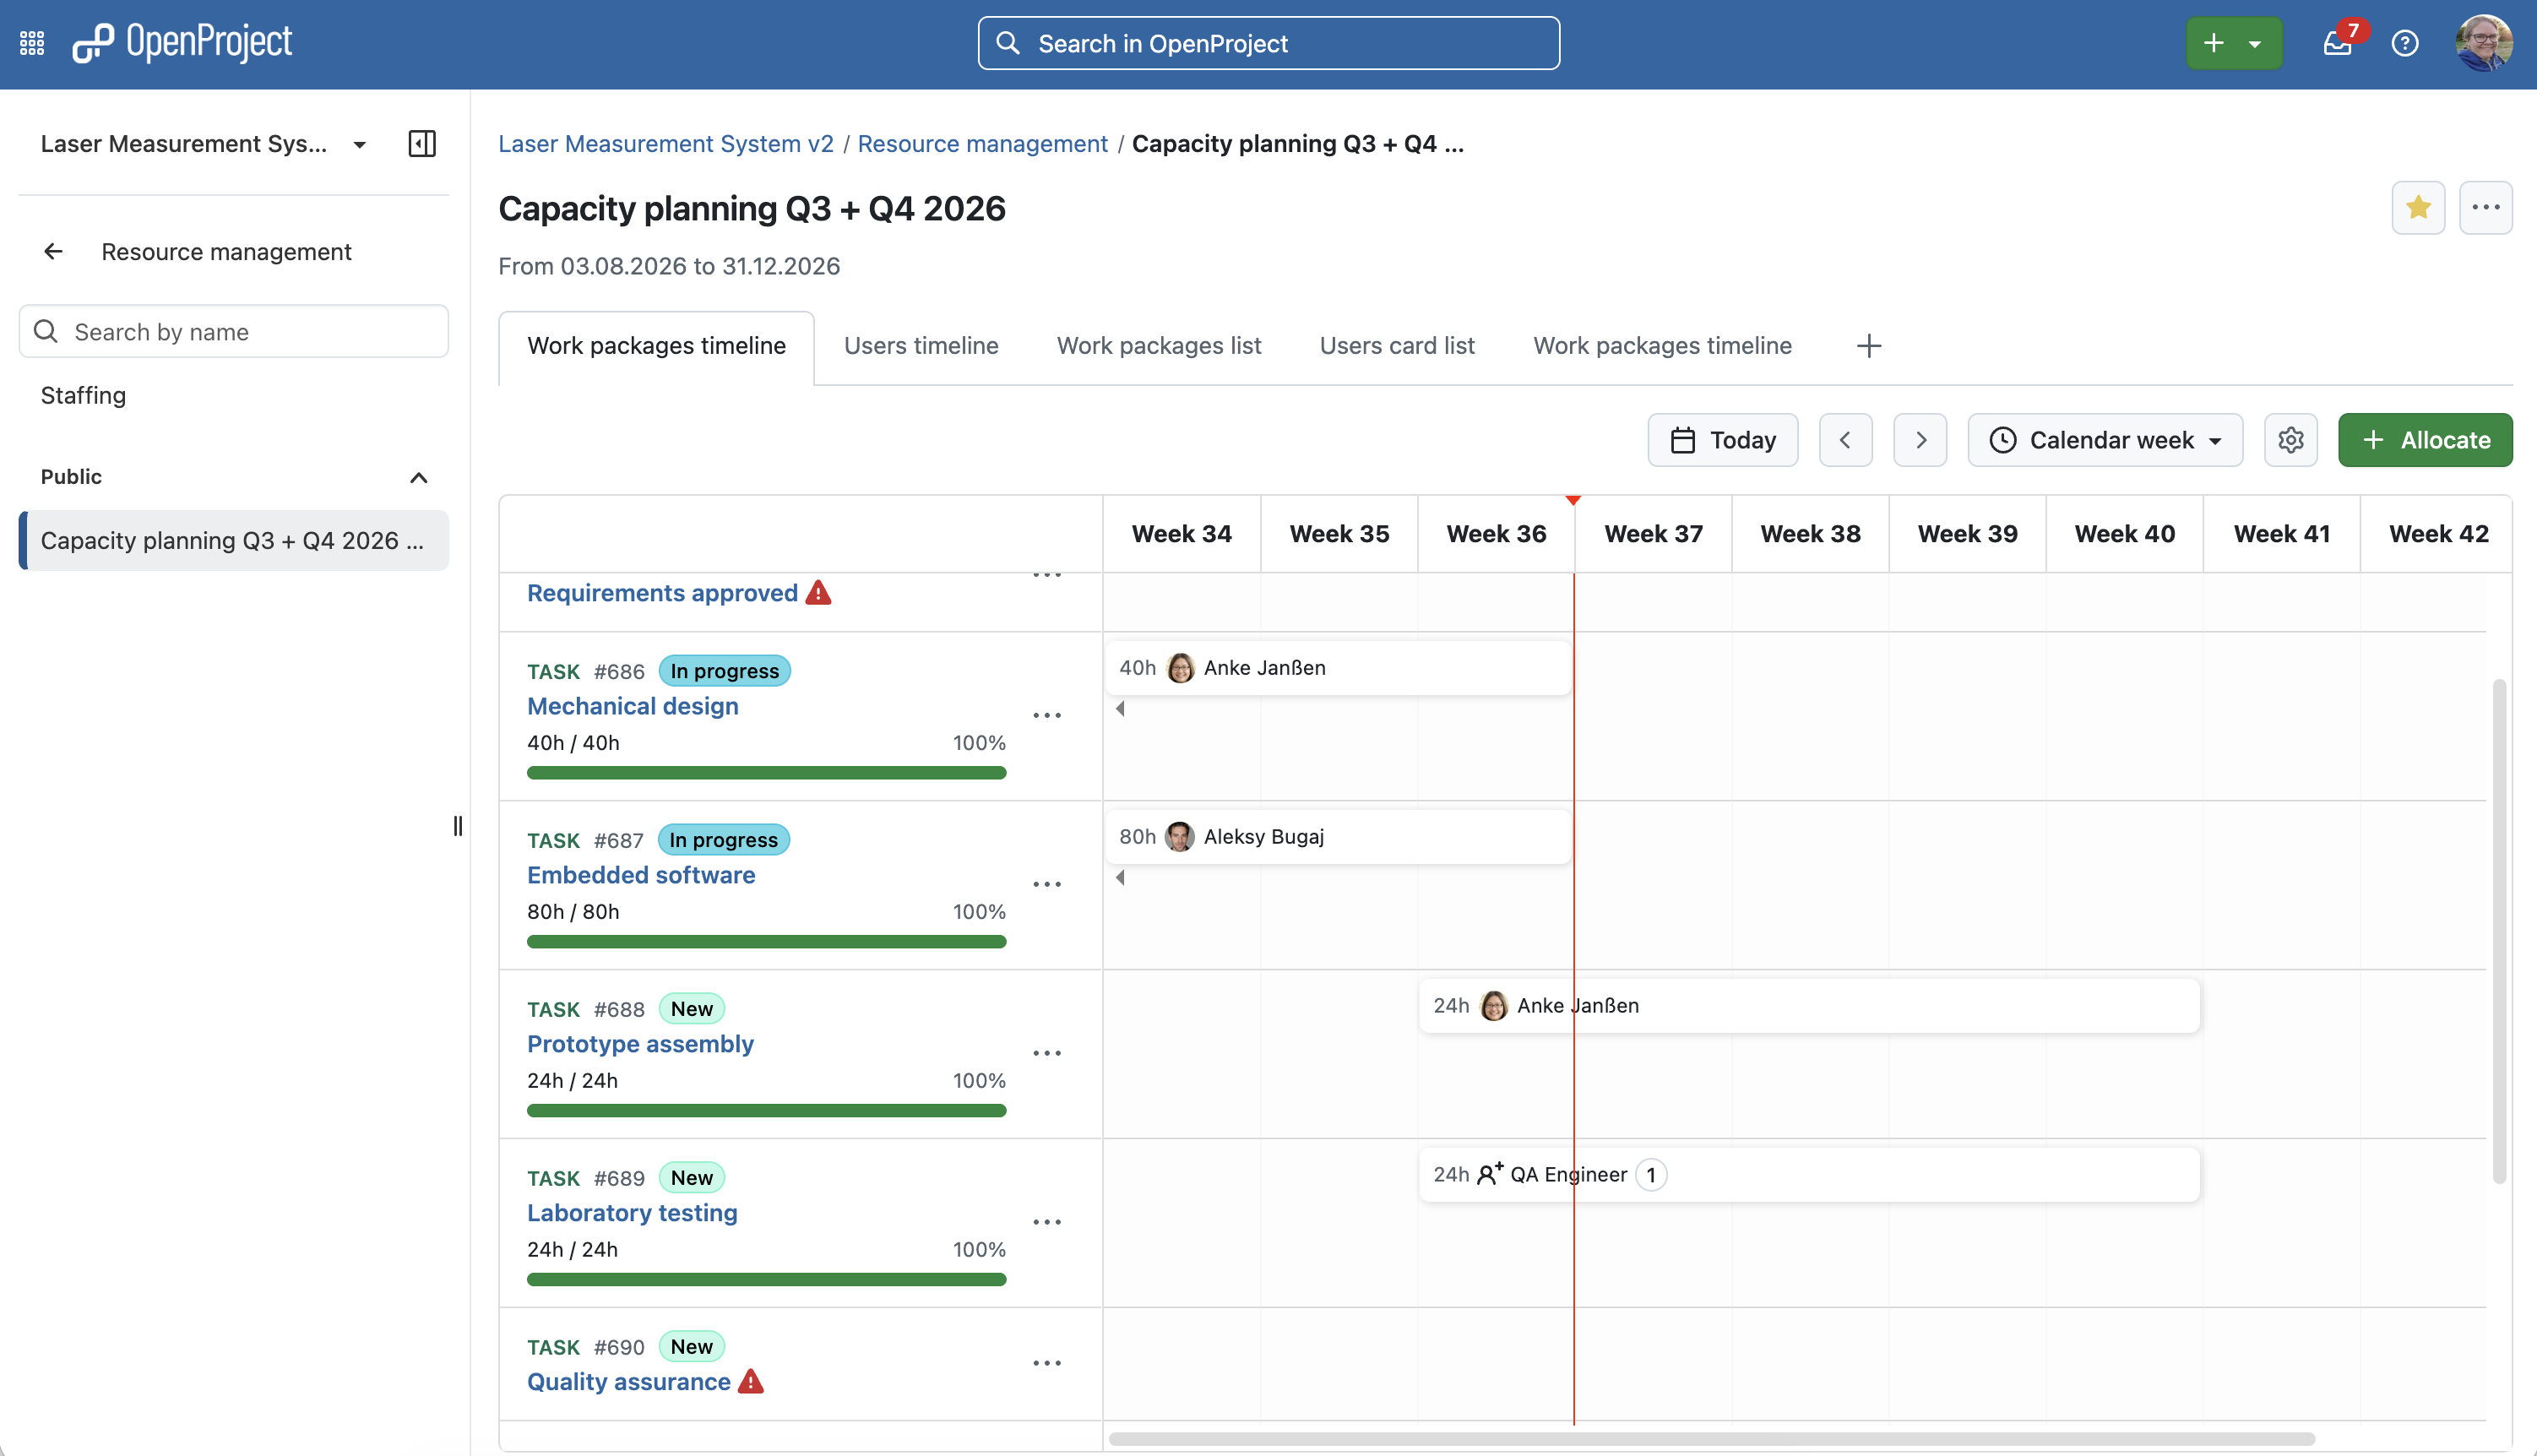Go to next period with right chevron
This screenshot has width=2537, height=1456.
pos(1920,440)
